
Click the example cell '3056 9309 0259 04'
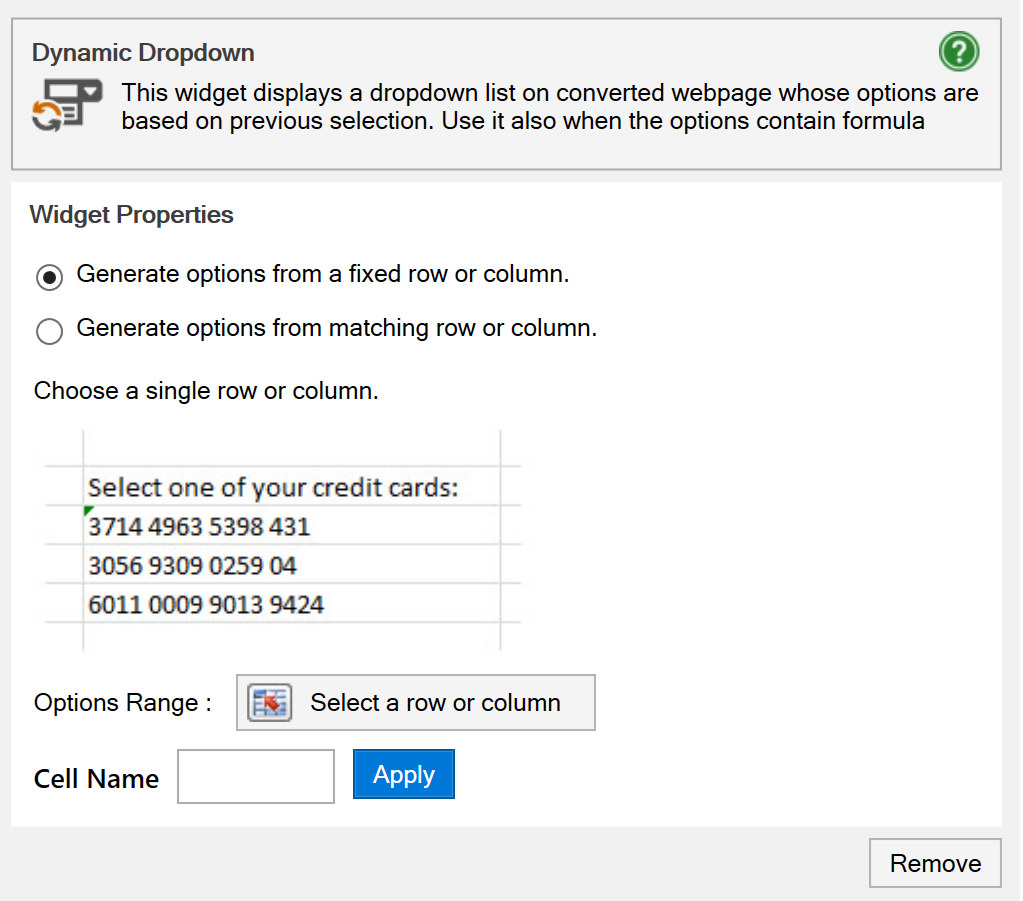tap(192, 566)
